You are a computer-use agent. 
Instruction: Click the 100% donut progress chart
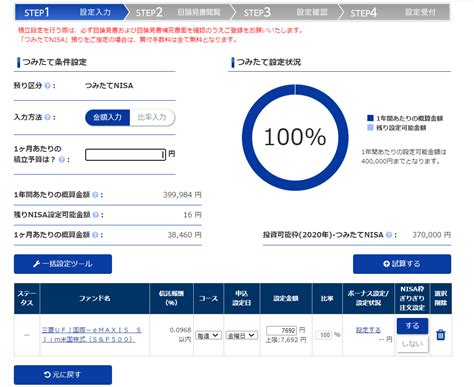point(295,137)
